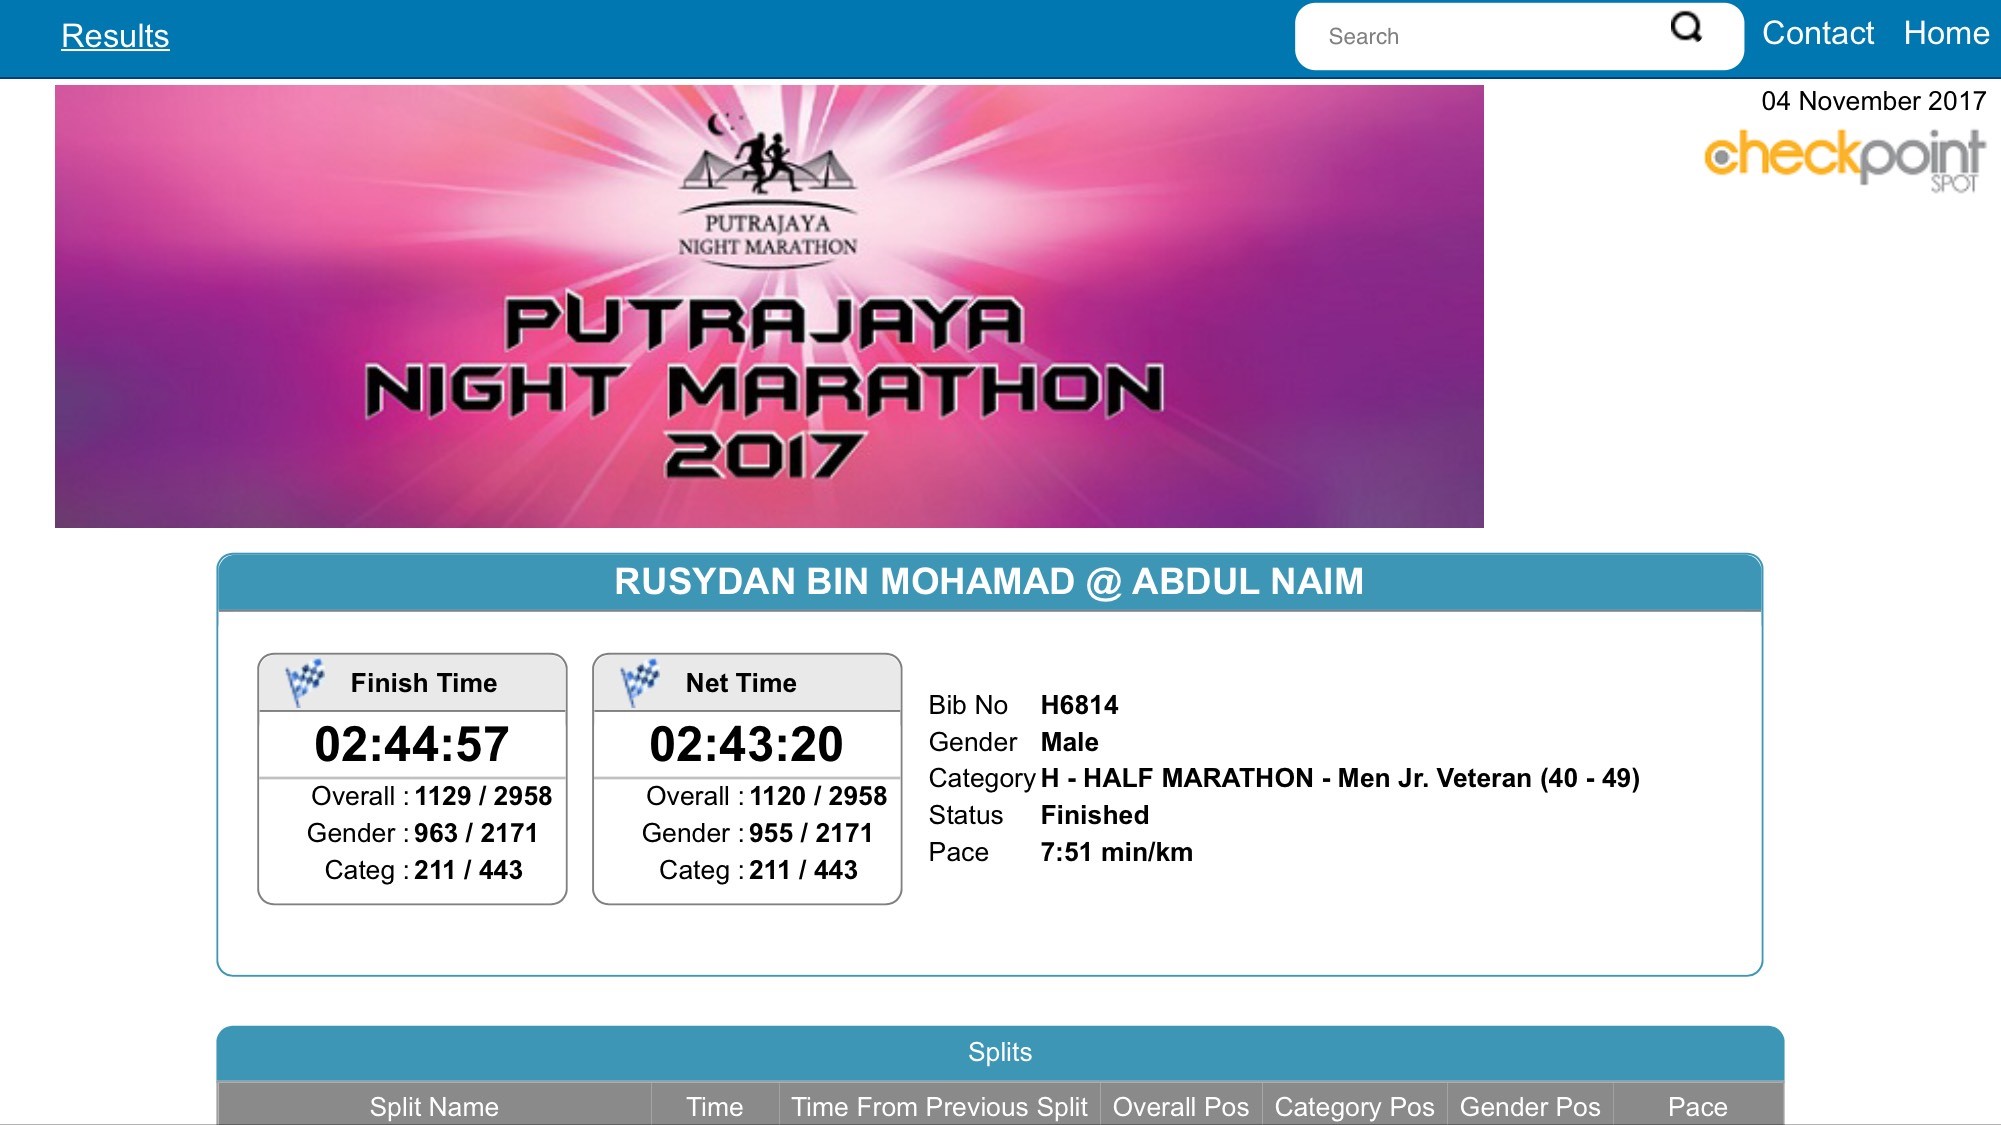The width and height of the screenshot is (2001, 1125).
Task: Go to the Home page
Action: (x=1946, y=34)
